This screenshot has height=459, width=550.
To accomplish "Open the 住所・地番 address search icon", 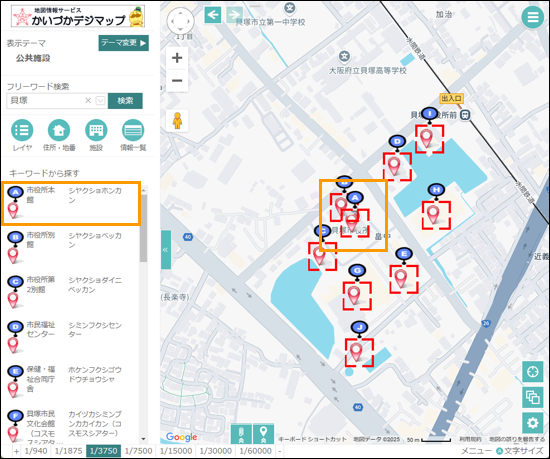I will (x=59, y=130).
